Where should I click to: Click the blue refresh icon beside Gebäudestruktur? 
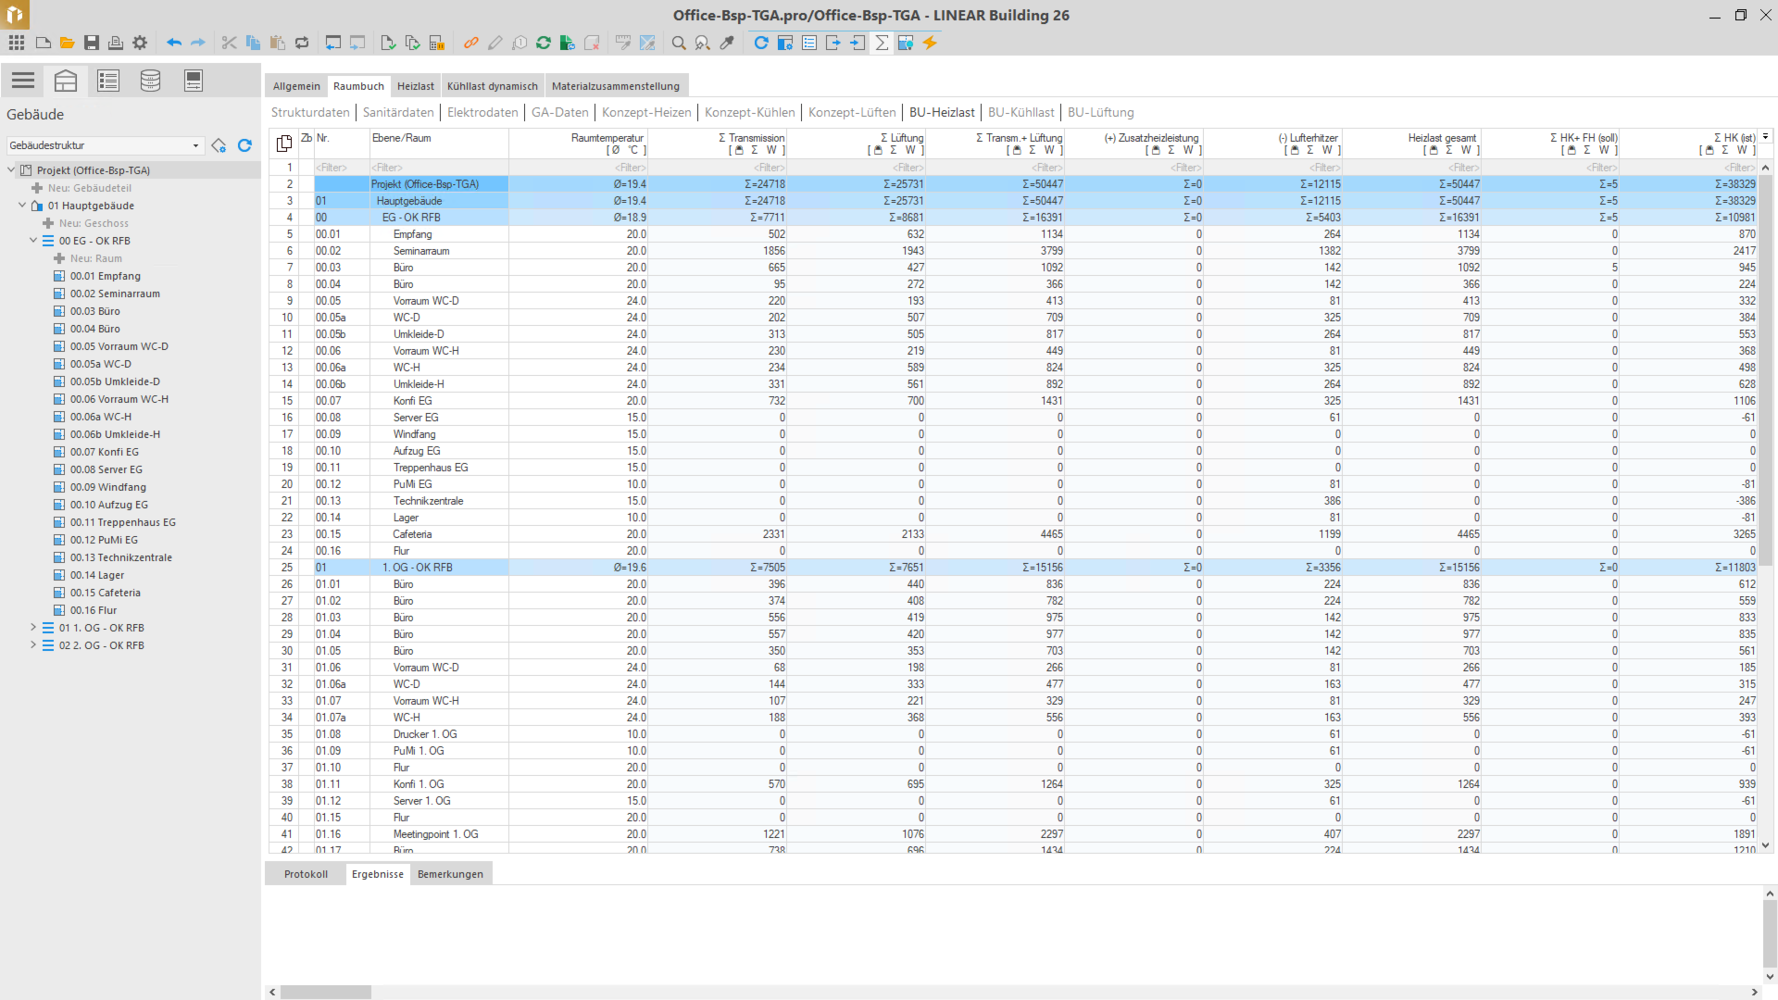(245, 146)
